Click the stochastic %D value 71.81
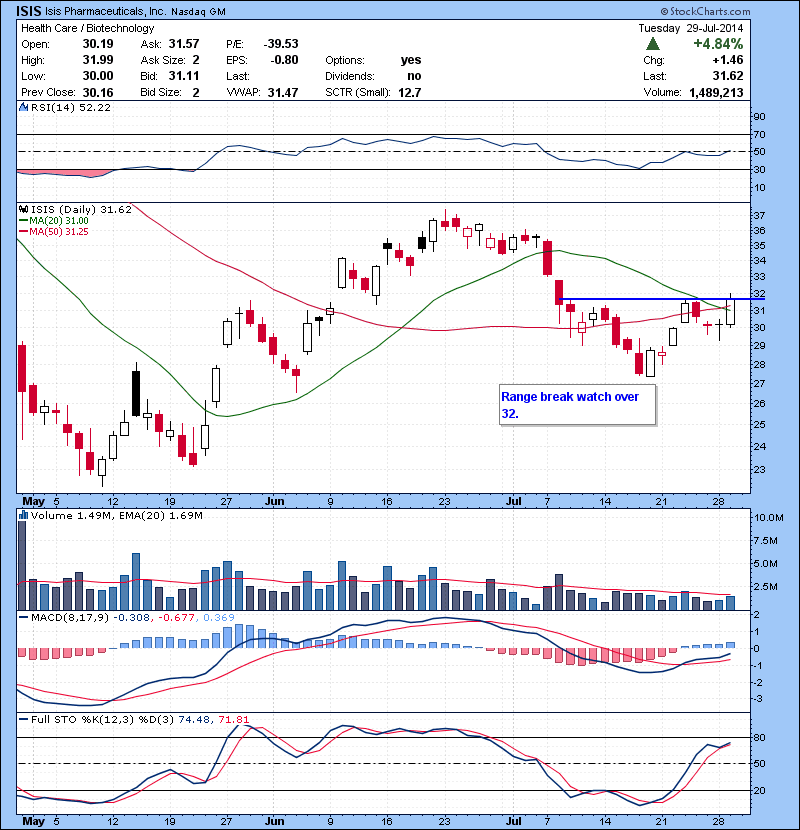This screenshot has height=830, width=800. 233,719
